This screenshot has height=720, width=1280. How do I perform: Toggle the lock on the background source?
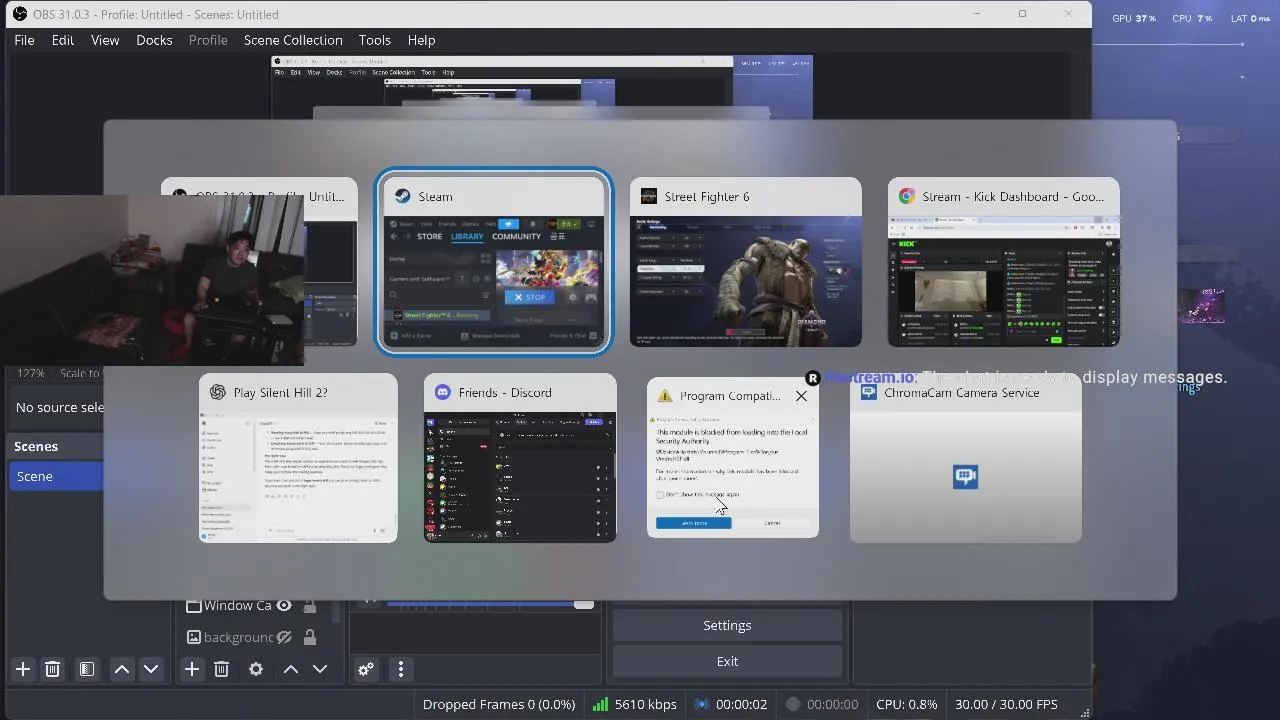pos(310,637)
